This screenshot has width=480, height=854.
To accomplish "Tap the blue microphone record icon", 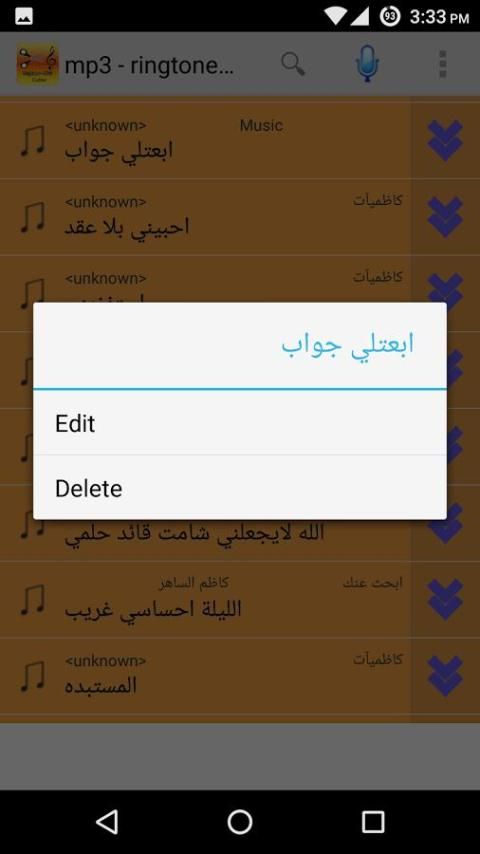I will coord(367,64).
